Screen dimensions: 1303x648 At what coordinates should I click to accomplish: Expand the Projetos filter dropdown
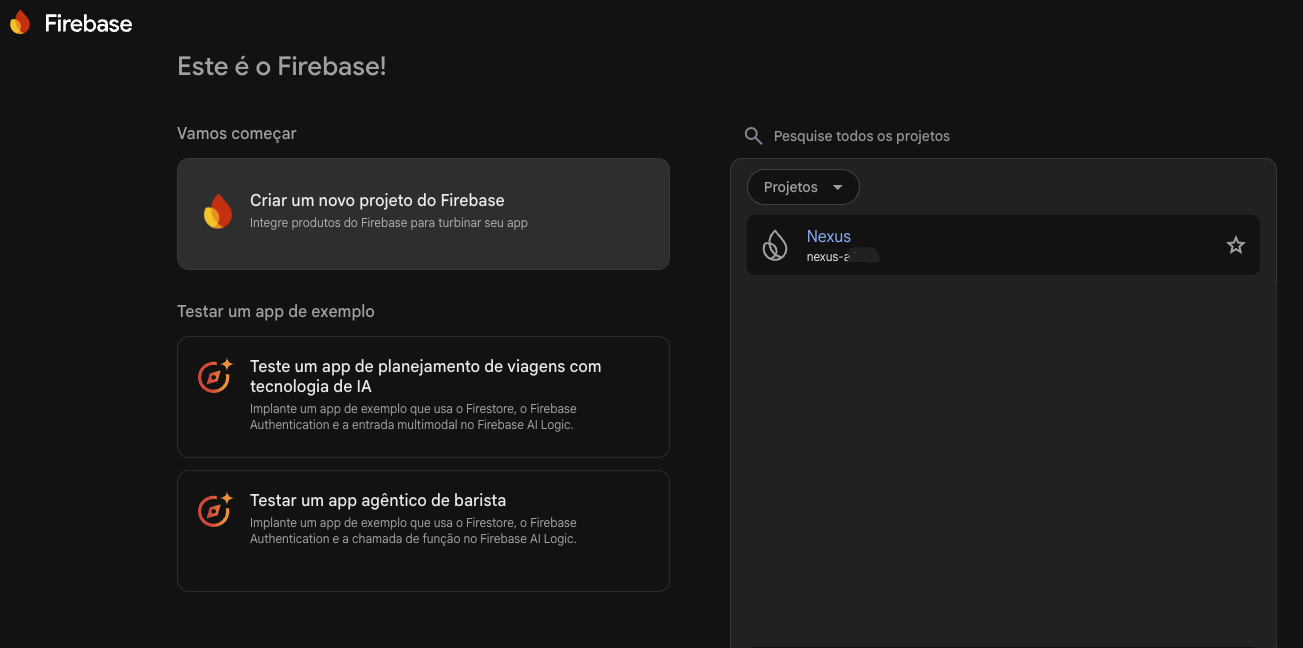803,187
